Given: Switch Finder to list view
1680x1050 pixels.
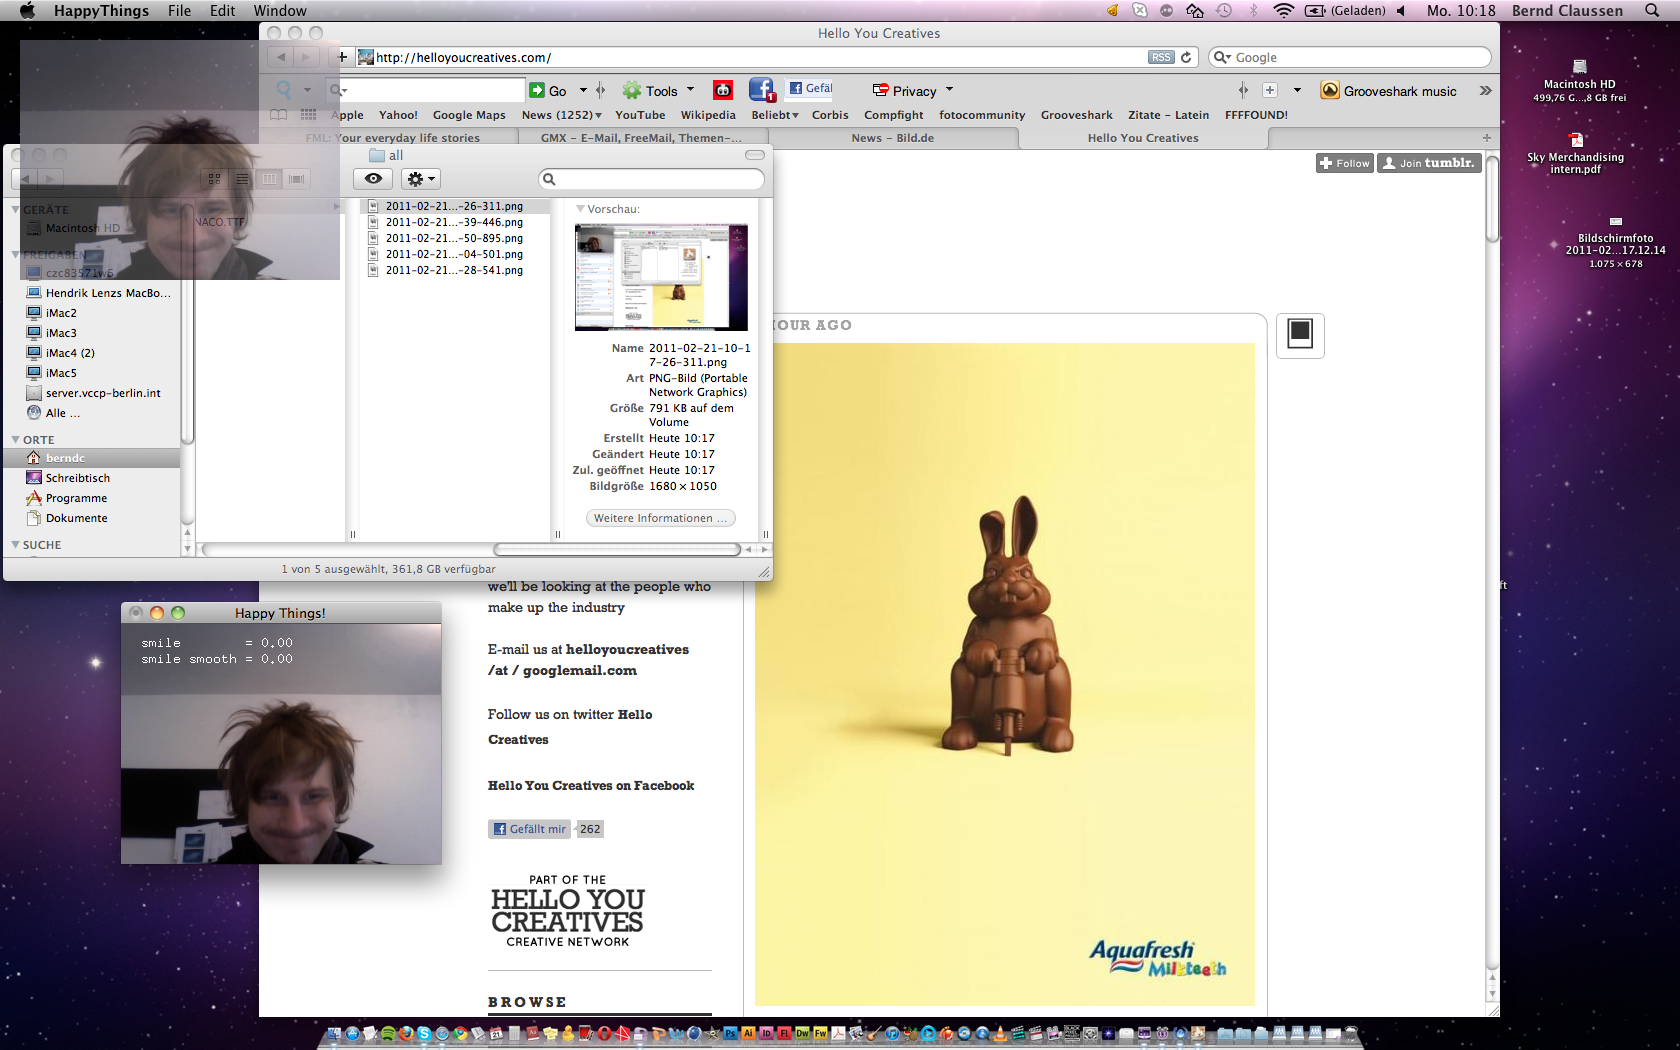Looking at the screenshot, I should [242, 179].
